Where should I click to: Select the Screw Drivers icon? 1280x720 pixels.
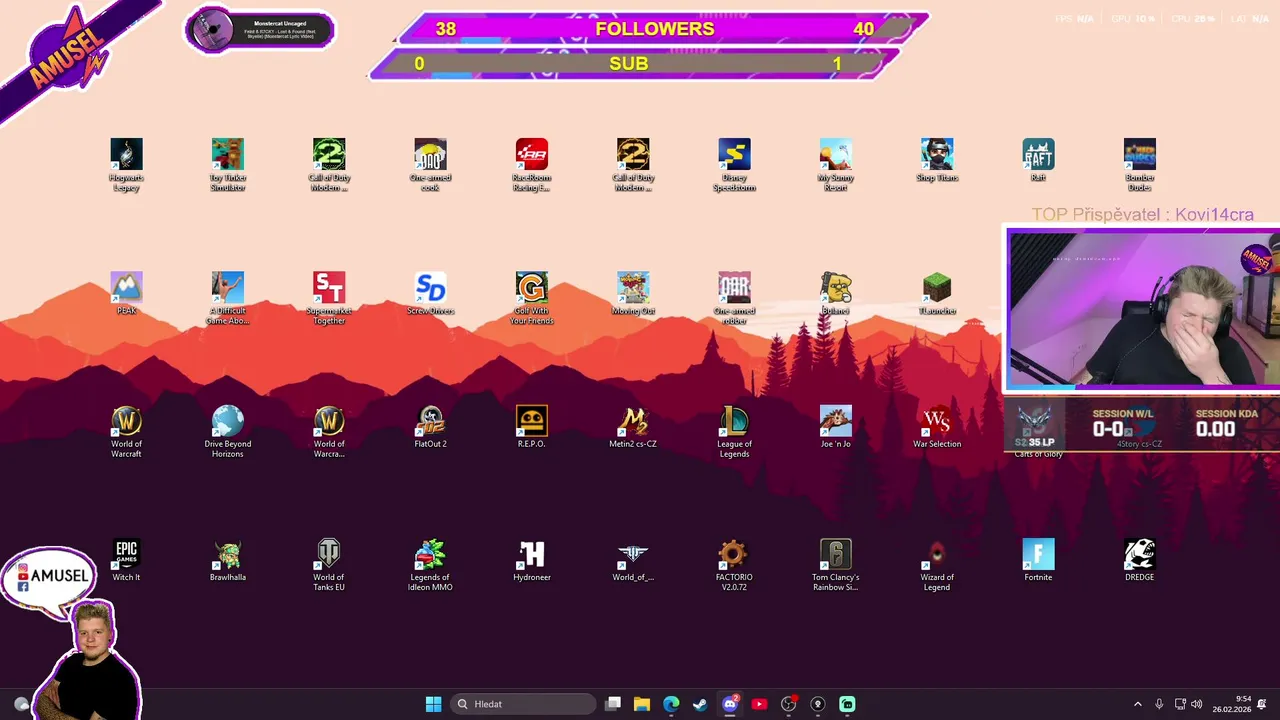click(x=430, y=294)
